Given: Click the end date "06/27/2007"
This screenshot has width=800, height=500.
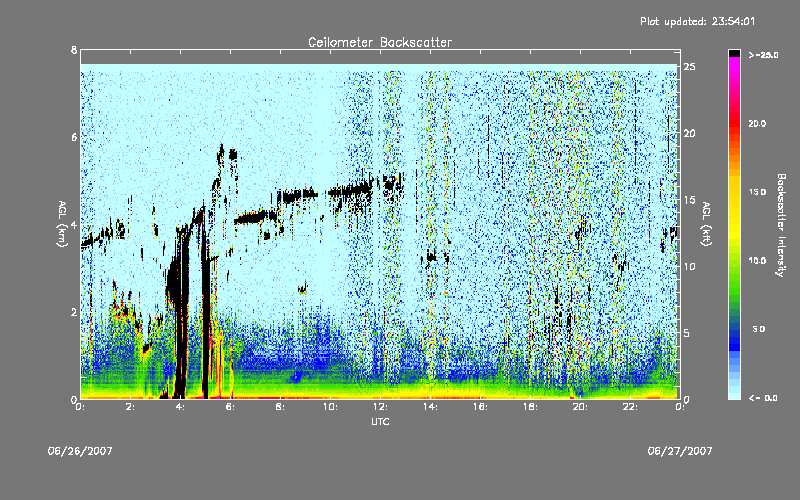Looking at the screenshot, I should pyautogui.click(x=680, y=451).
